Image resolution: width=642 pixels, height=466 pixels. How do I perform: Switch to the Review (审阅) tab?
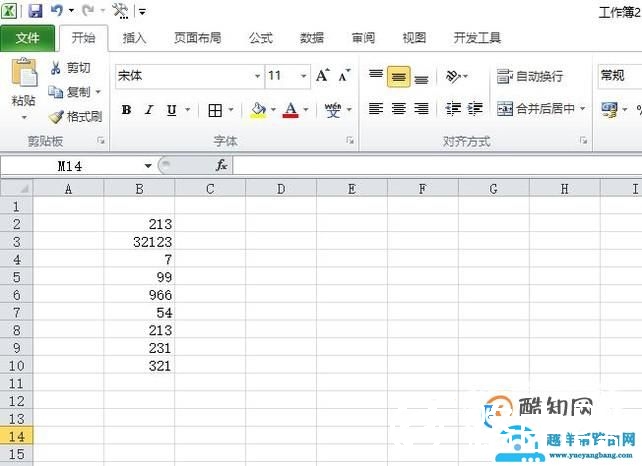click(x=363, y=38)
